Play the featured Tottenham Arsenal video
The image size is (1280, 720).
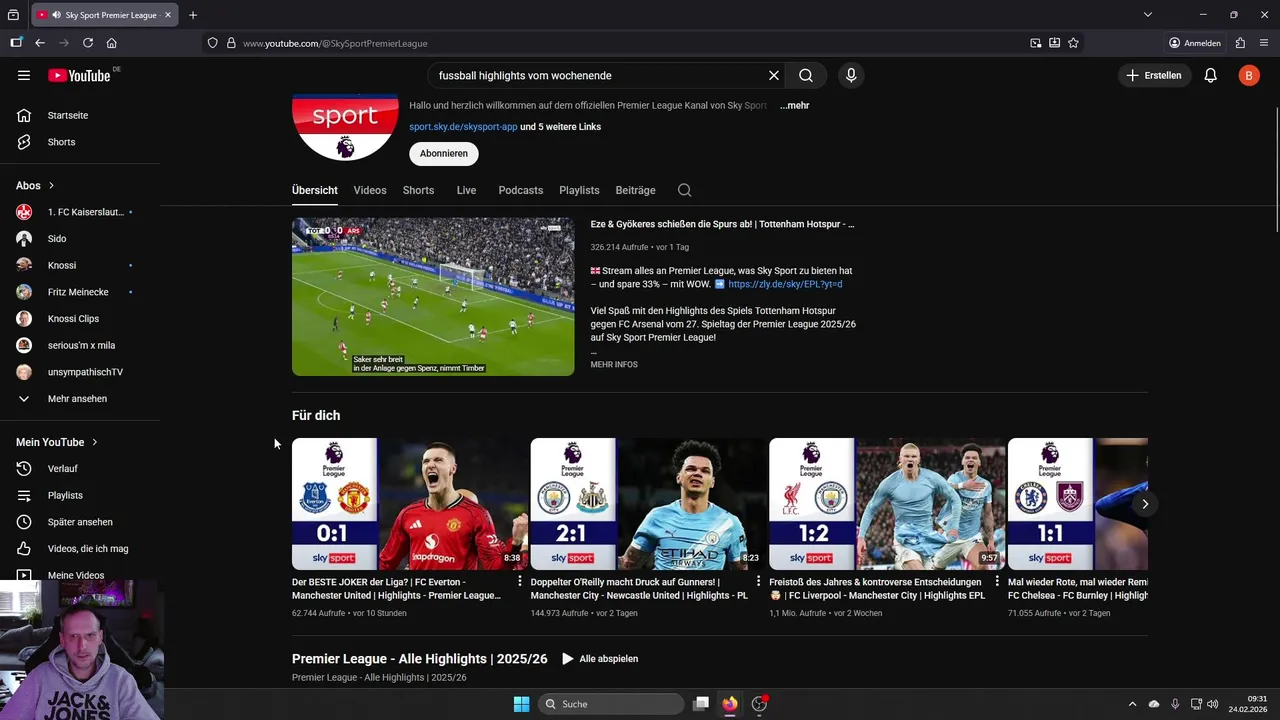click(433, 297)
